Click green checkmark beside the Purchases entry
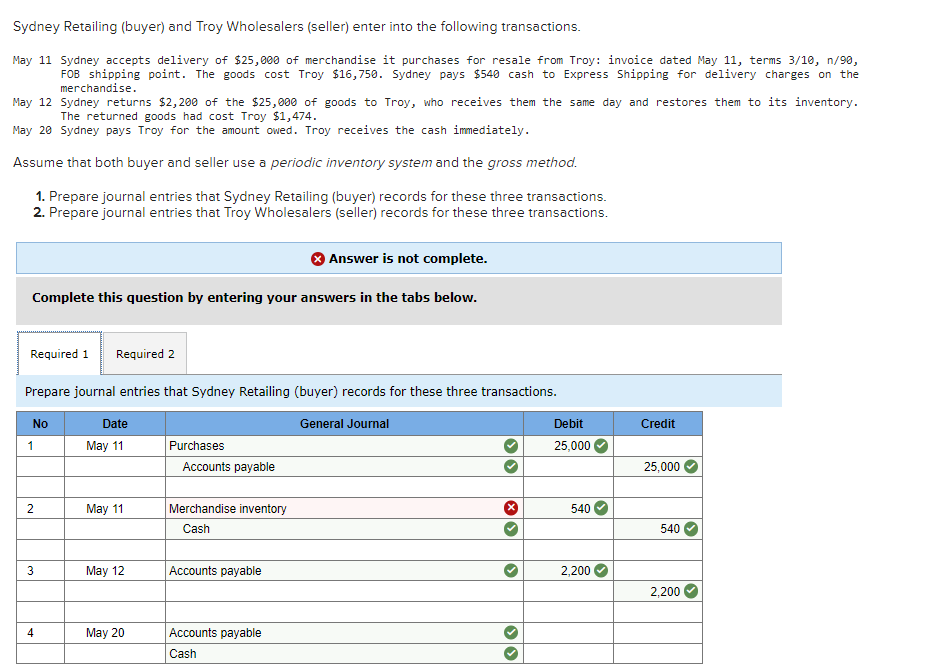The width and height of the screenshot is (933, 670). (510, 445)
